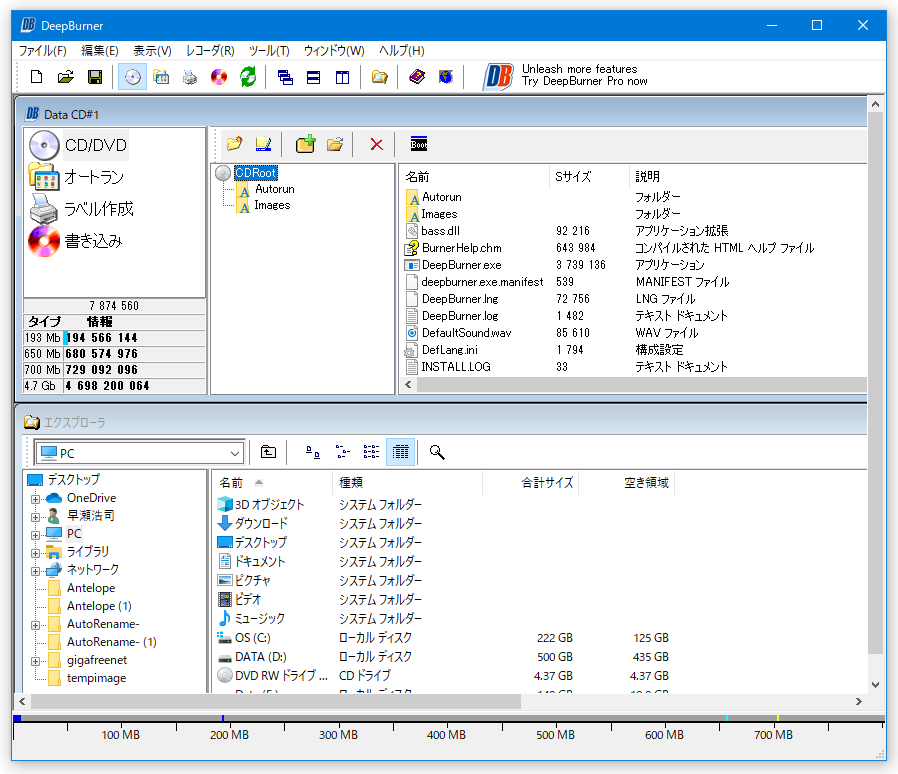Click the rename item icon in disc toolbar
The width and height of the screenshot is (898, 774).
pyautogui.click(x=263, y=144)
